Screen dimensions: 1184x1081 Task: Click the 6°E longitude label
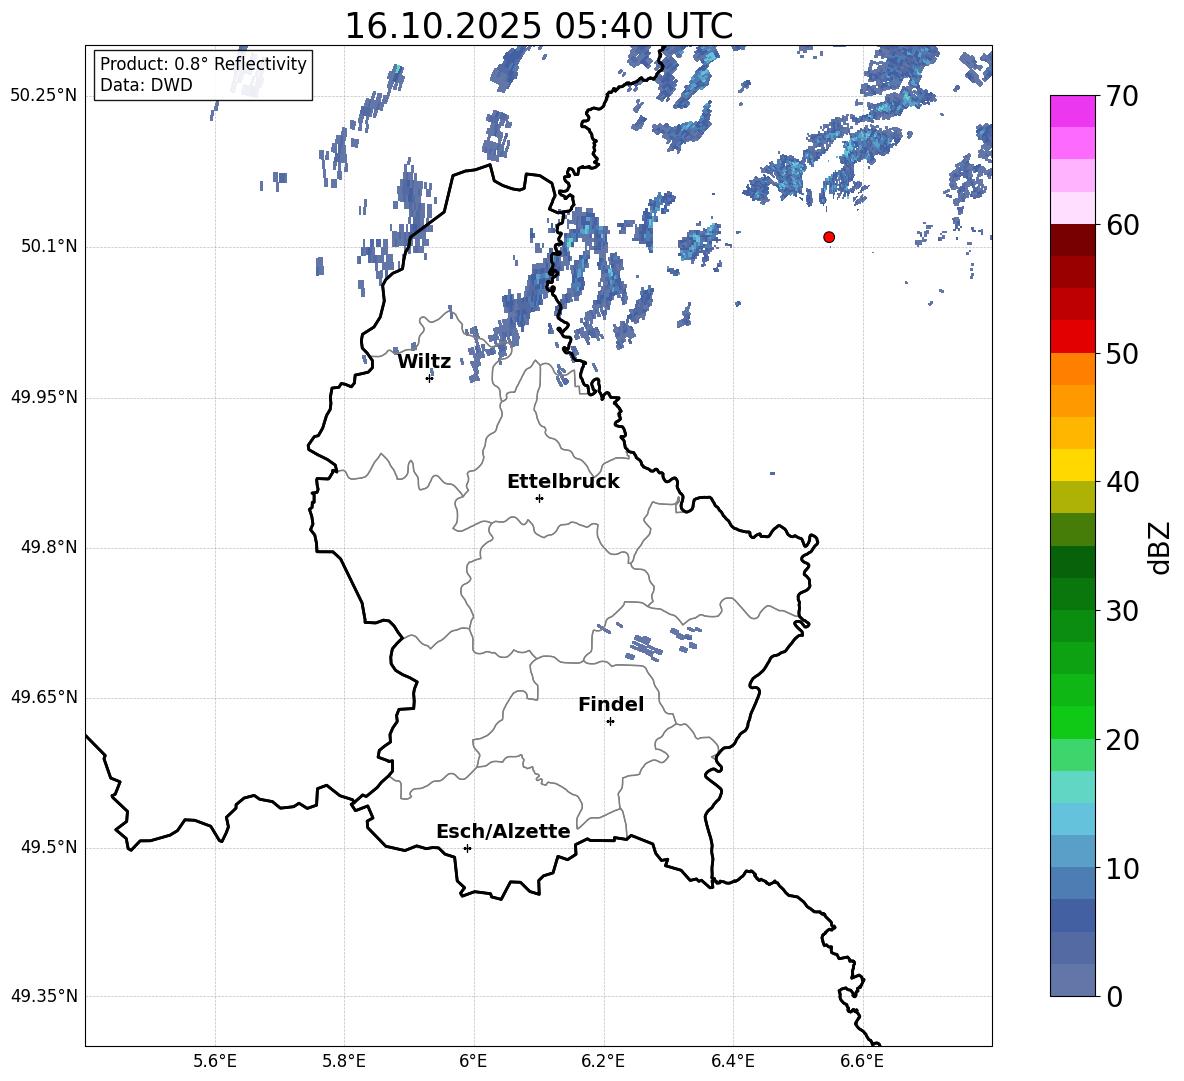pos(473,1061)
